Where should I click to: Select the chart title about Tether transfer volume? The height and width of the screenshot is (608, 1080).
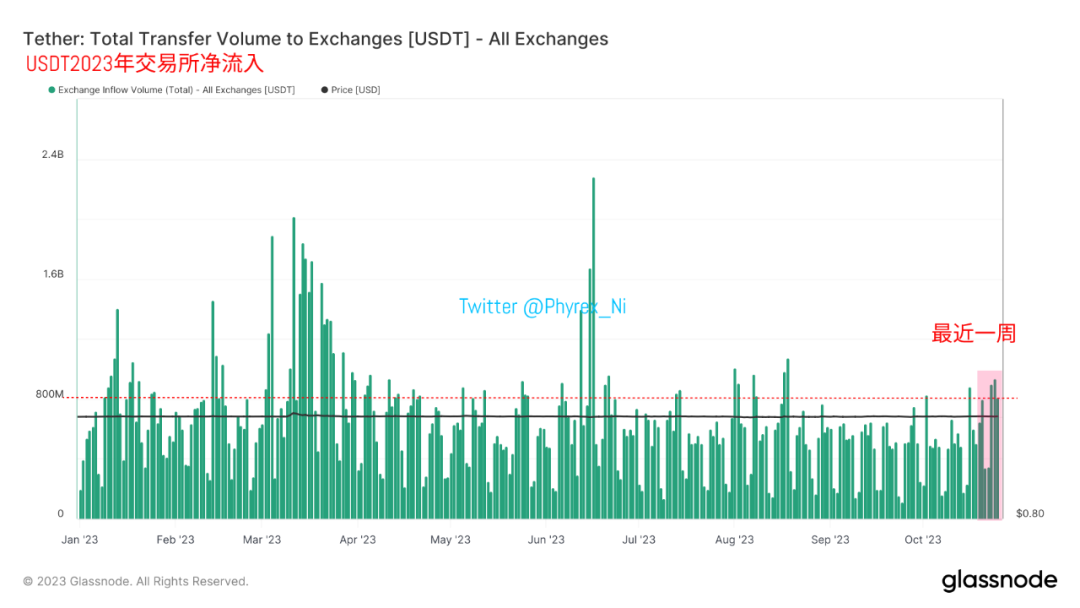click(x=315, y=39)
